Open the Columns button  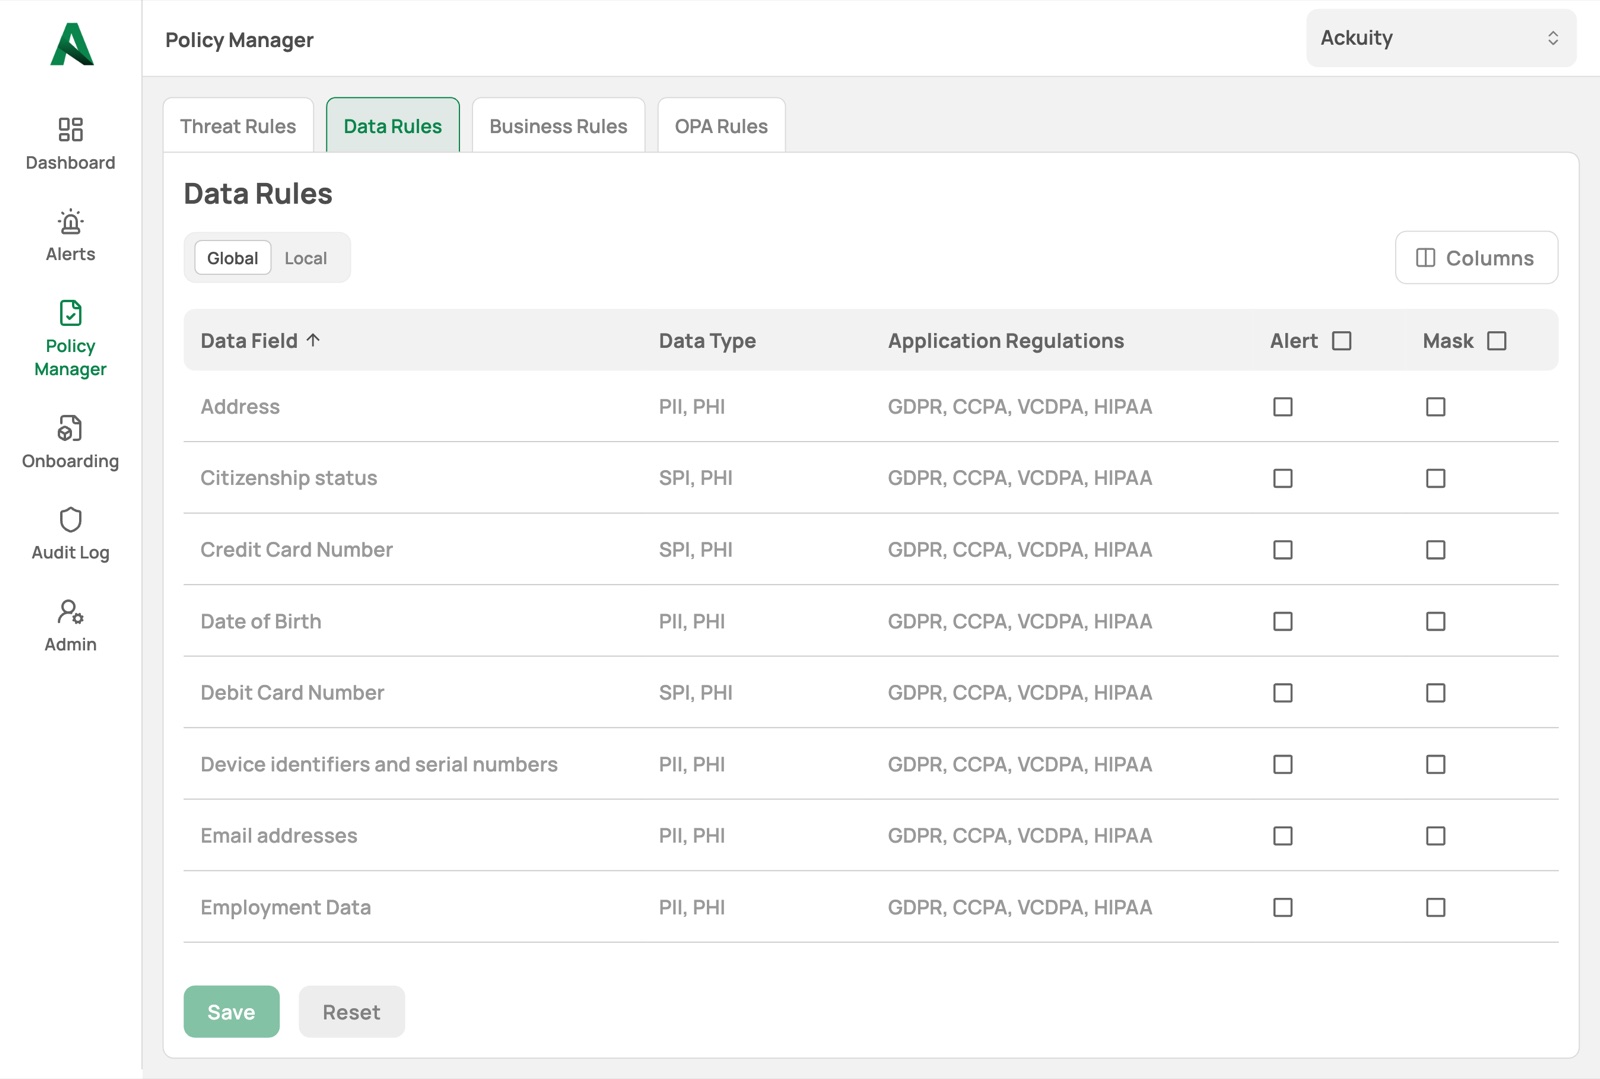(1476, 258)
